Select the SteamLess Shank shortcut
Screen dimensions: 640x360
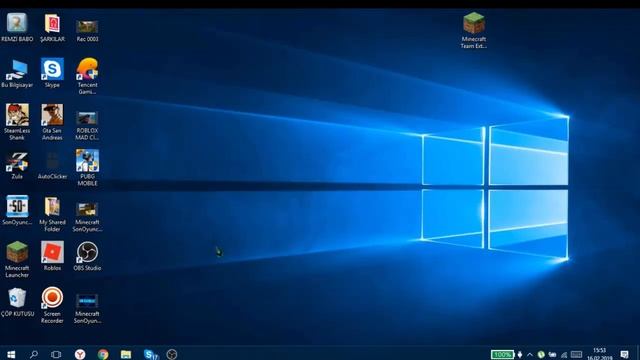(17, 122)
